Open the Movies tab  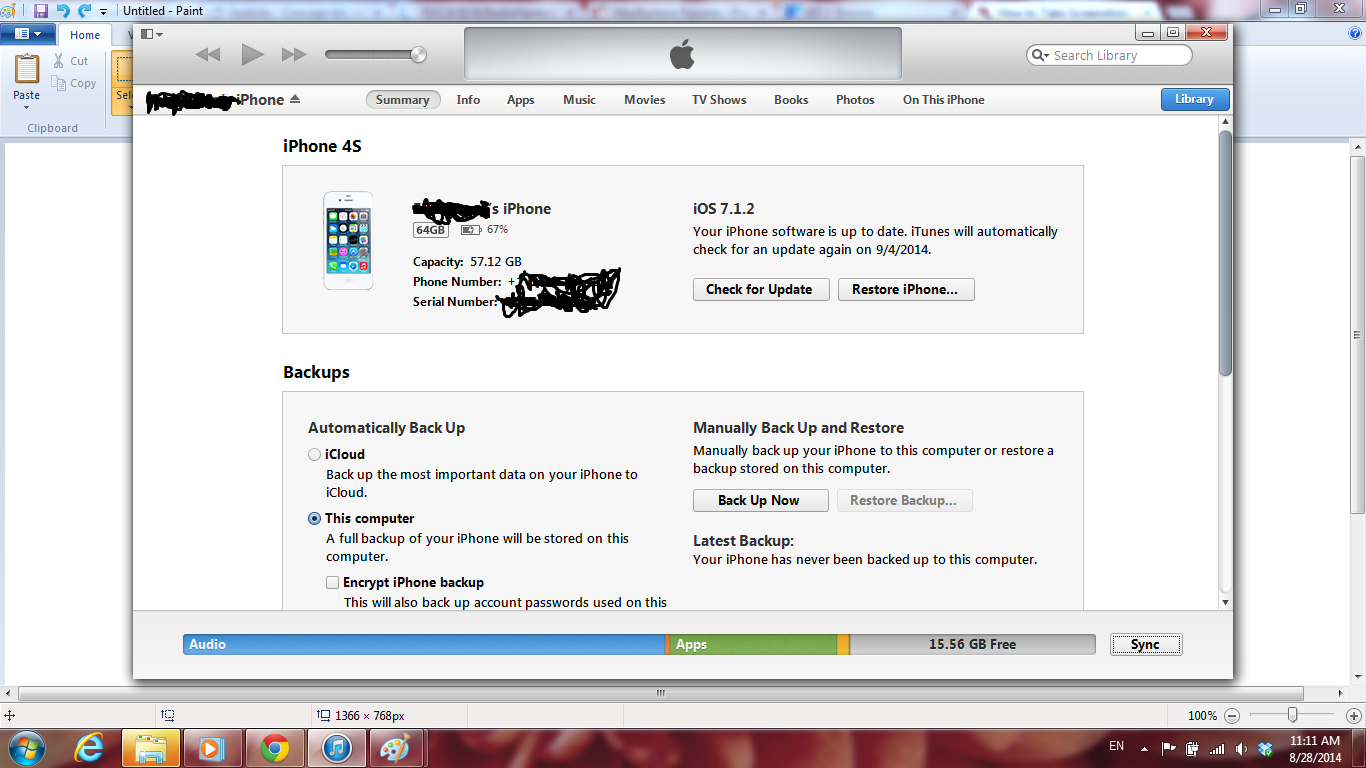[644, 100]
